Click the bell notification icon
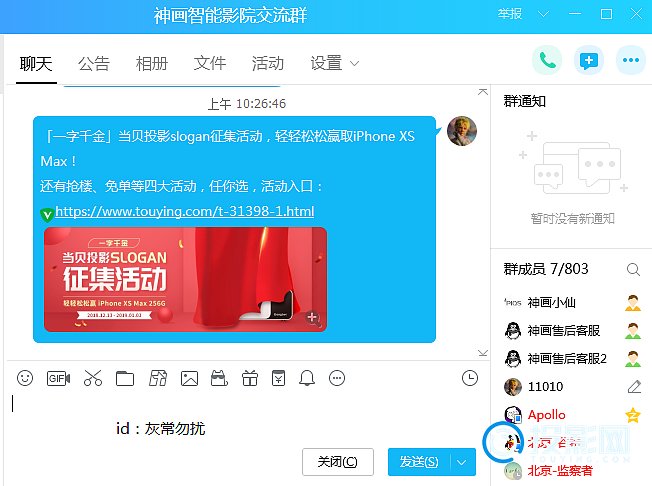The height and width of the screenshot is (486, 652). point(307,378)
